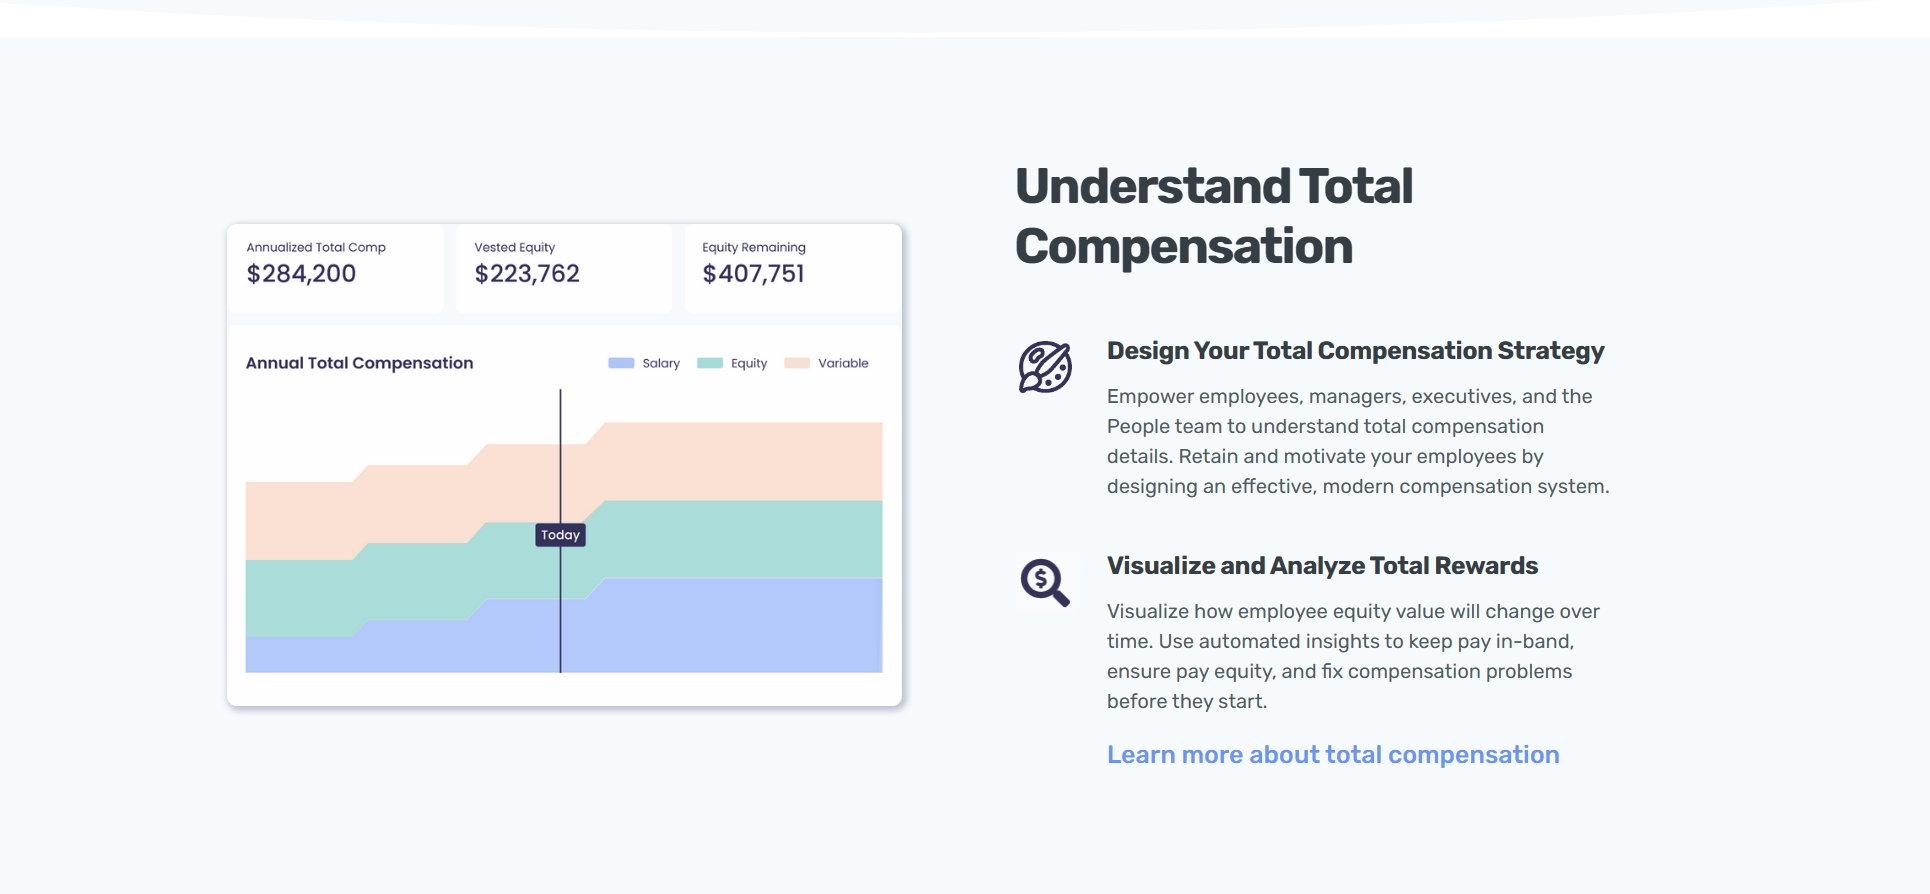The width and height of the screenshot is (1930, 894).
Task: Click the Equity Remaining card
Action: coord(793,268)
